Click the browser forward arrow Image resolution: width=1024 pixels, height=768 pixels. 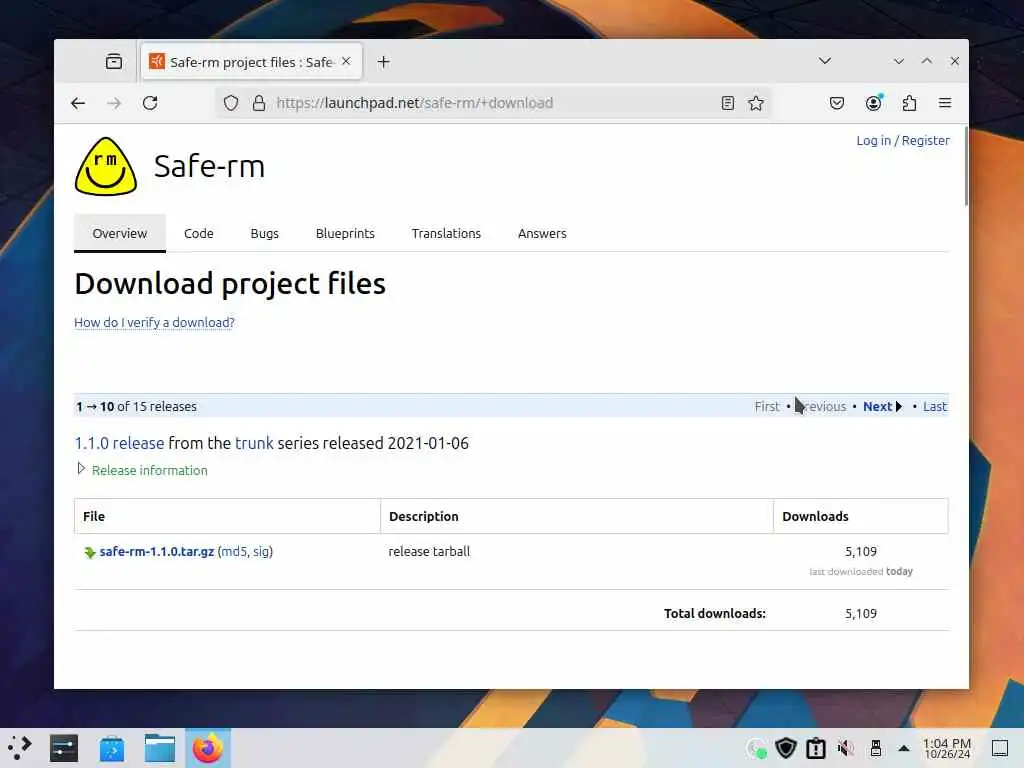[114, 103]
